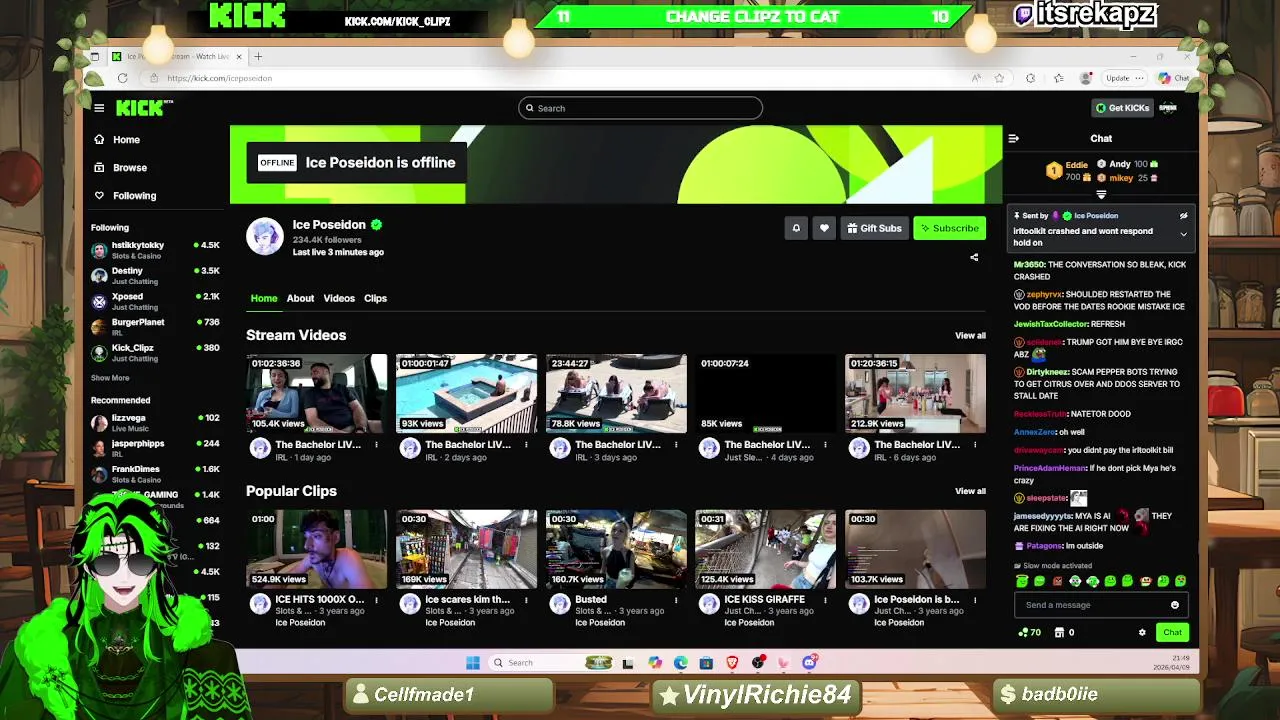
Task: Open options for ICE HITS 1000X clip
Action: point(376,600)
